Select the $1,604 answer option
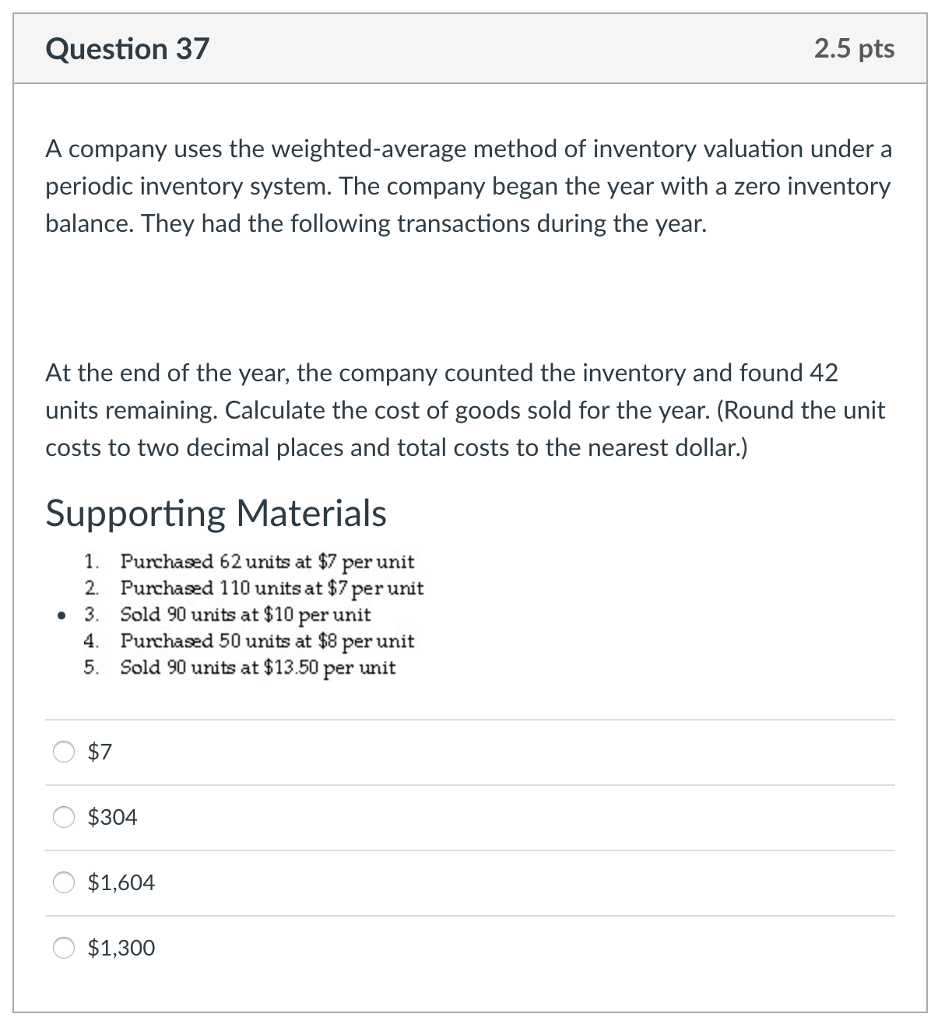The image size is (945, 1024). [63, 882]
